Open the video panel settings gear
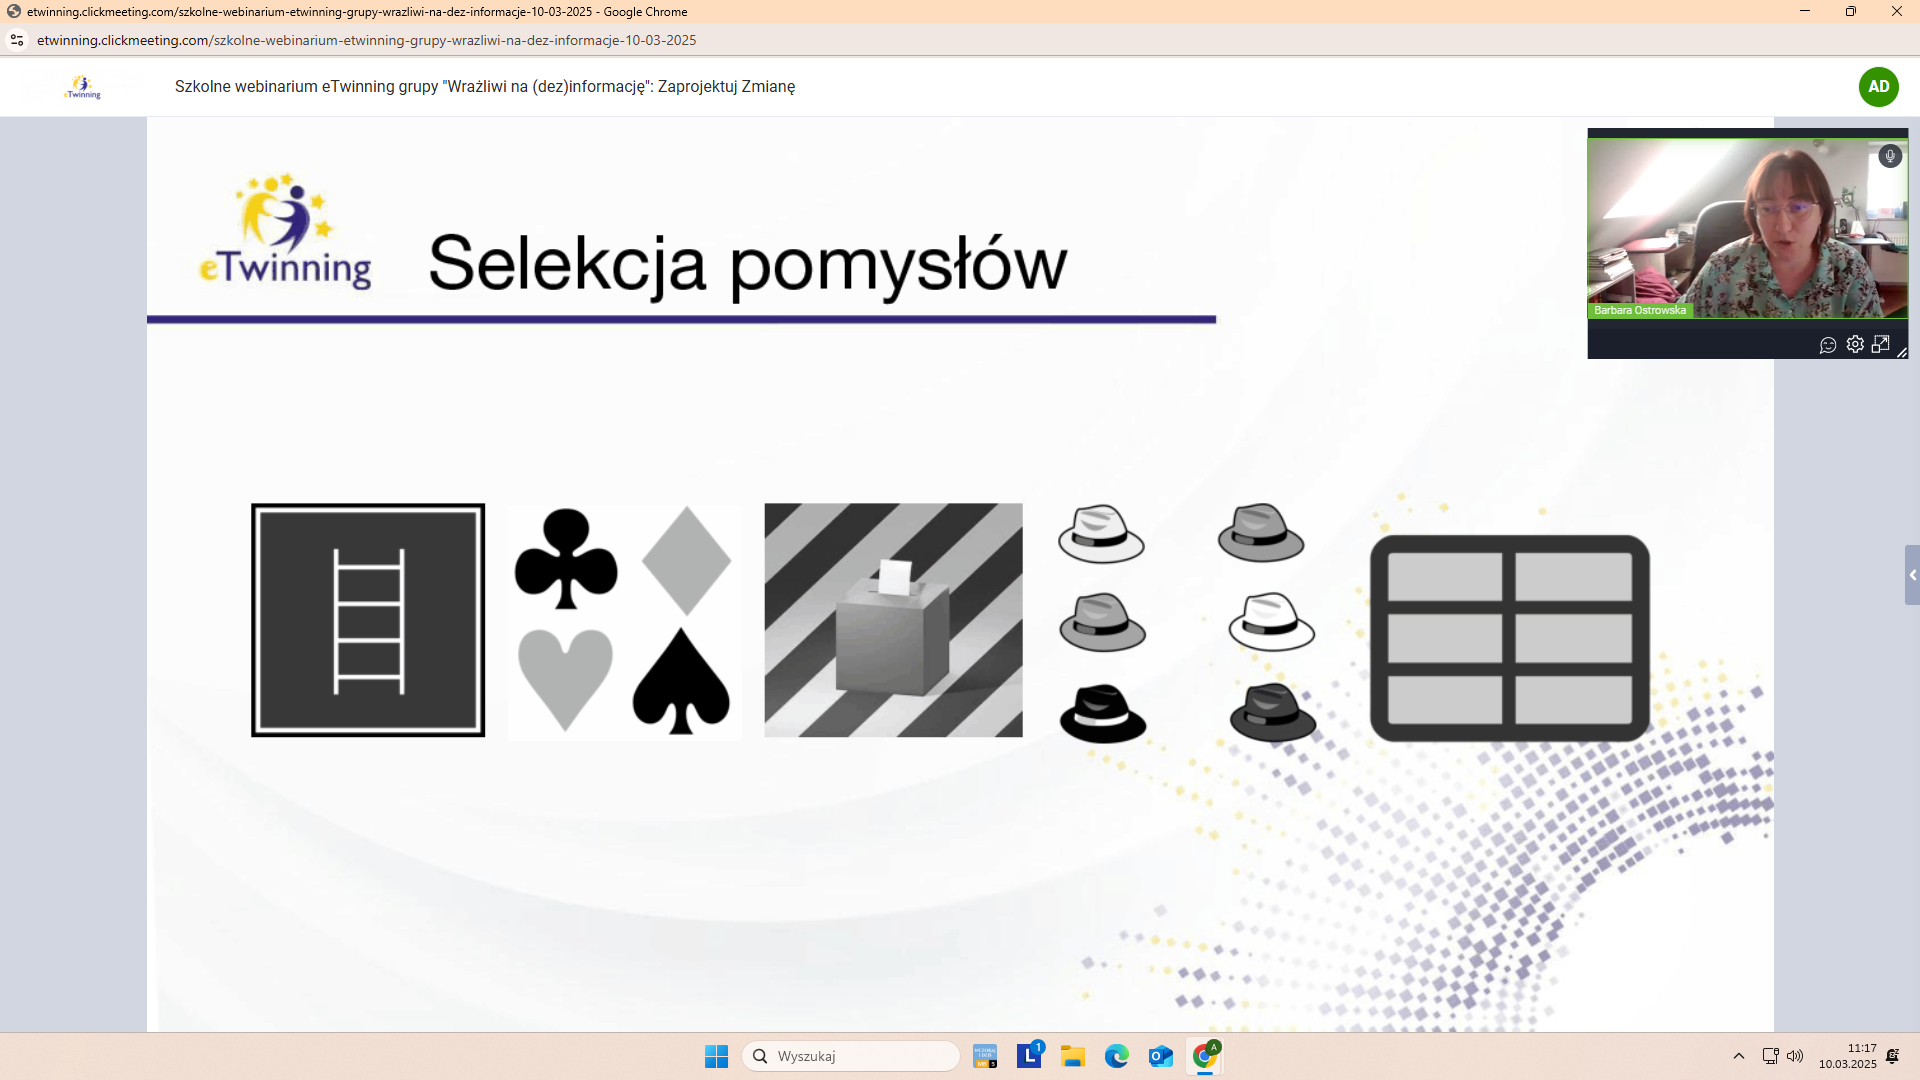Screen dimensions: 1920x1080 tap(1855, 344)
